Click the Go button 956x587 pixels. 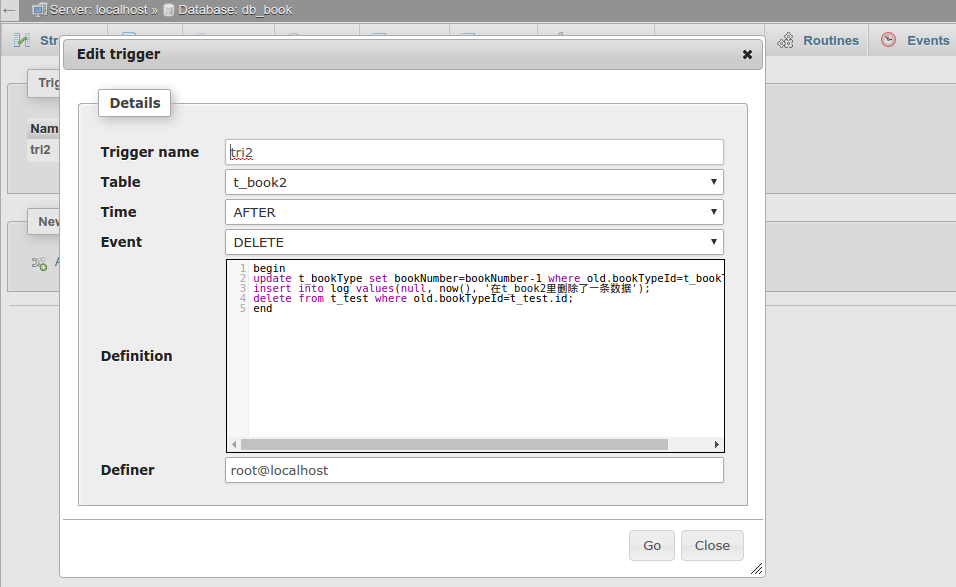[x=652, y=546]
